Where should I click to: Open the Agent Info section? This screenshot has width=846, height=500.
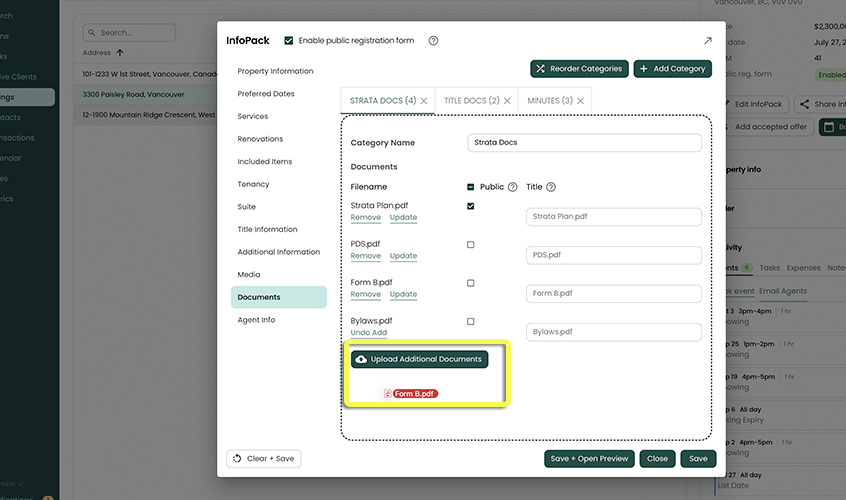[256, 320]
